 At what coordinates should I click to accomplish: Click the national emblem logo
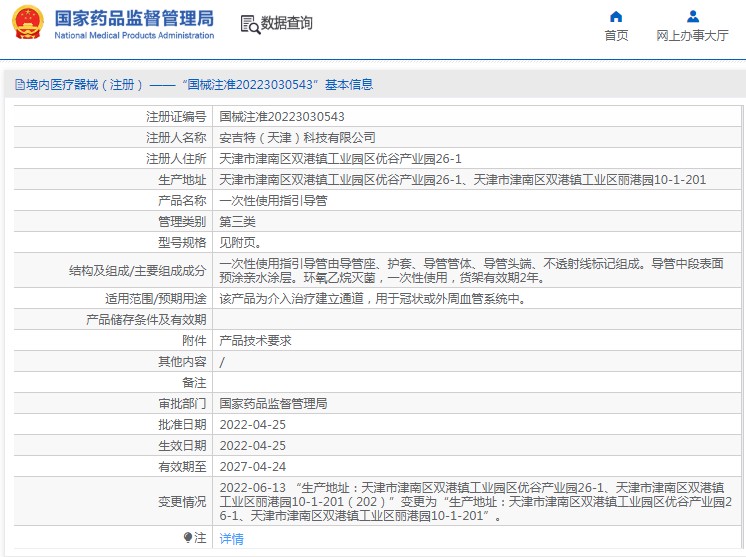28,23
